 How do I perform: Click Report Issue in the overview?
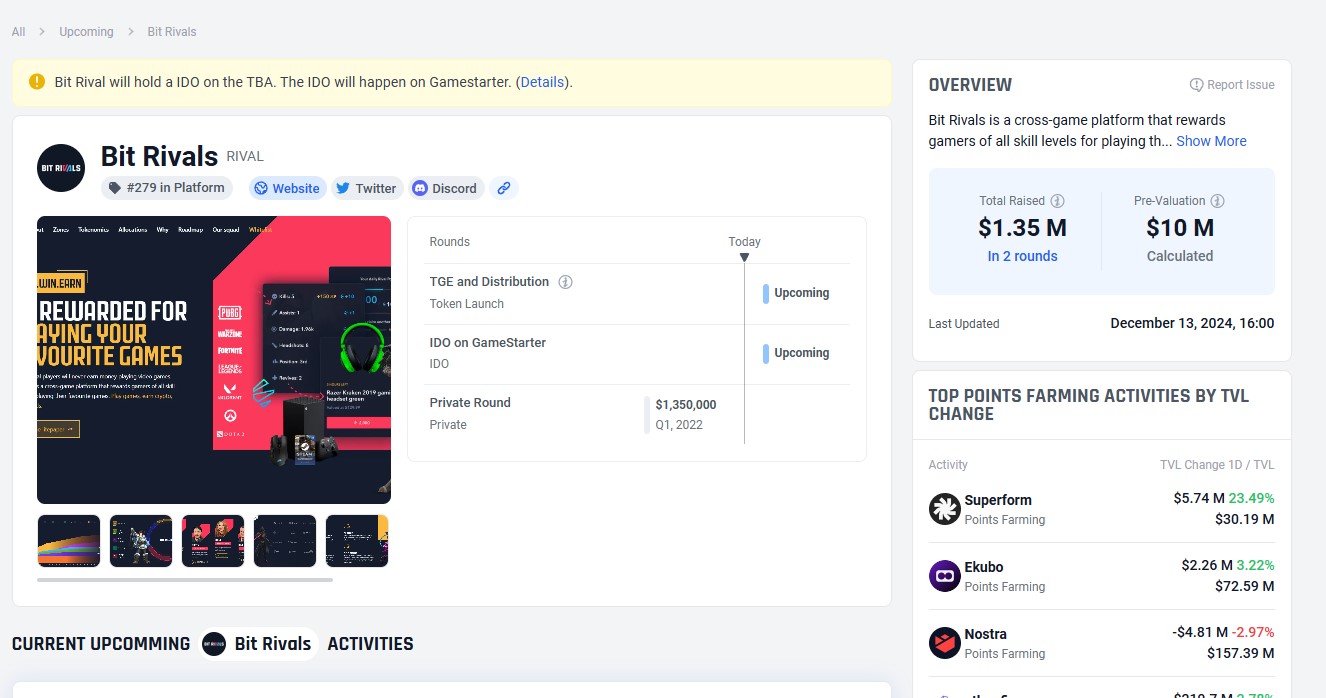(x=1232, y=85)
